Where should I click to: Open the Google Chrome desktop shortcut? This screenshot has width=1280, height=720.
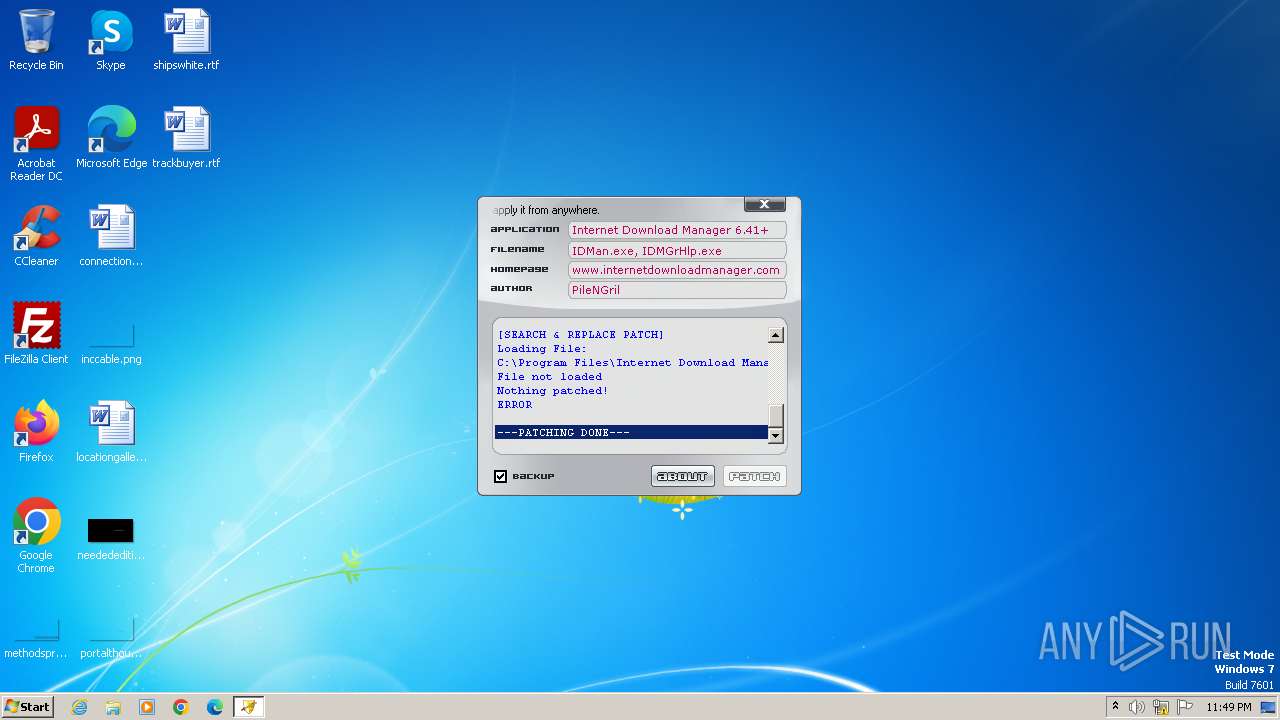[36, 536]
